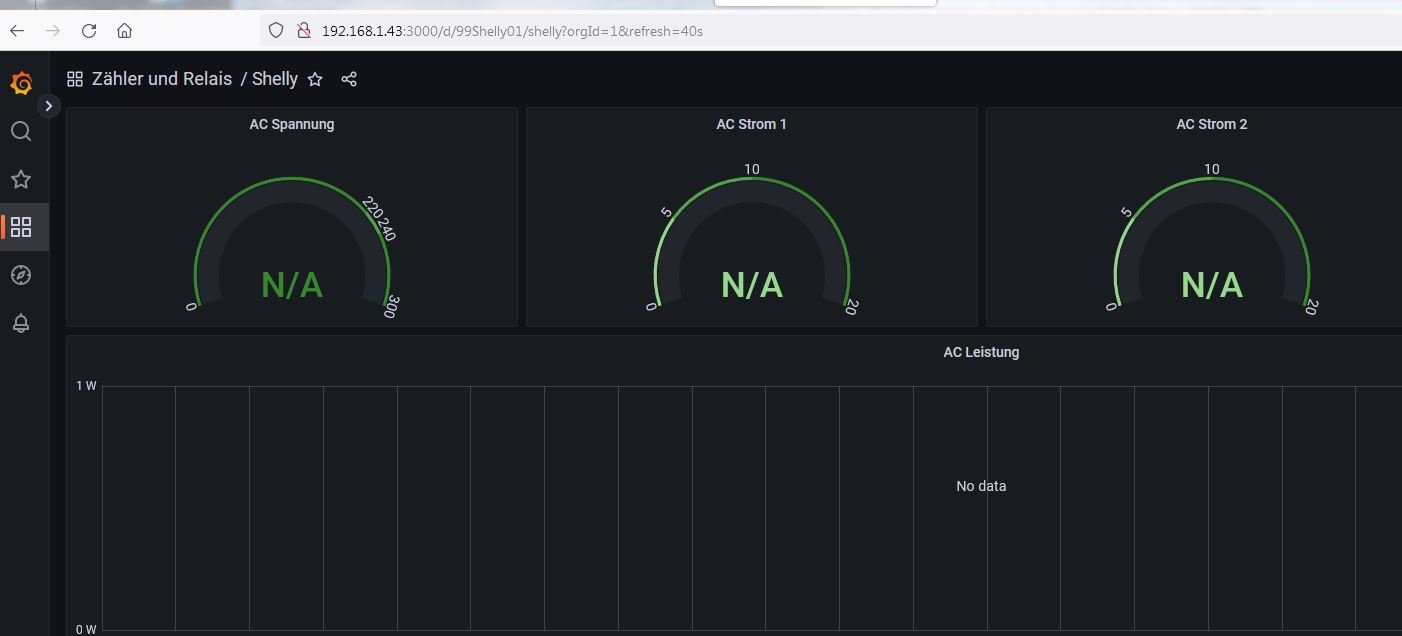Open the Explore compass icon
1402x636 pixels.
[x=21, y=275]
